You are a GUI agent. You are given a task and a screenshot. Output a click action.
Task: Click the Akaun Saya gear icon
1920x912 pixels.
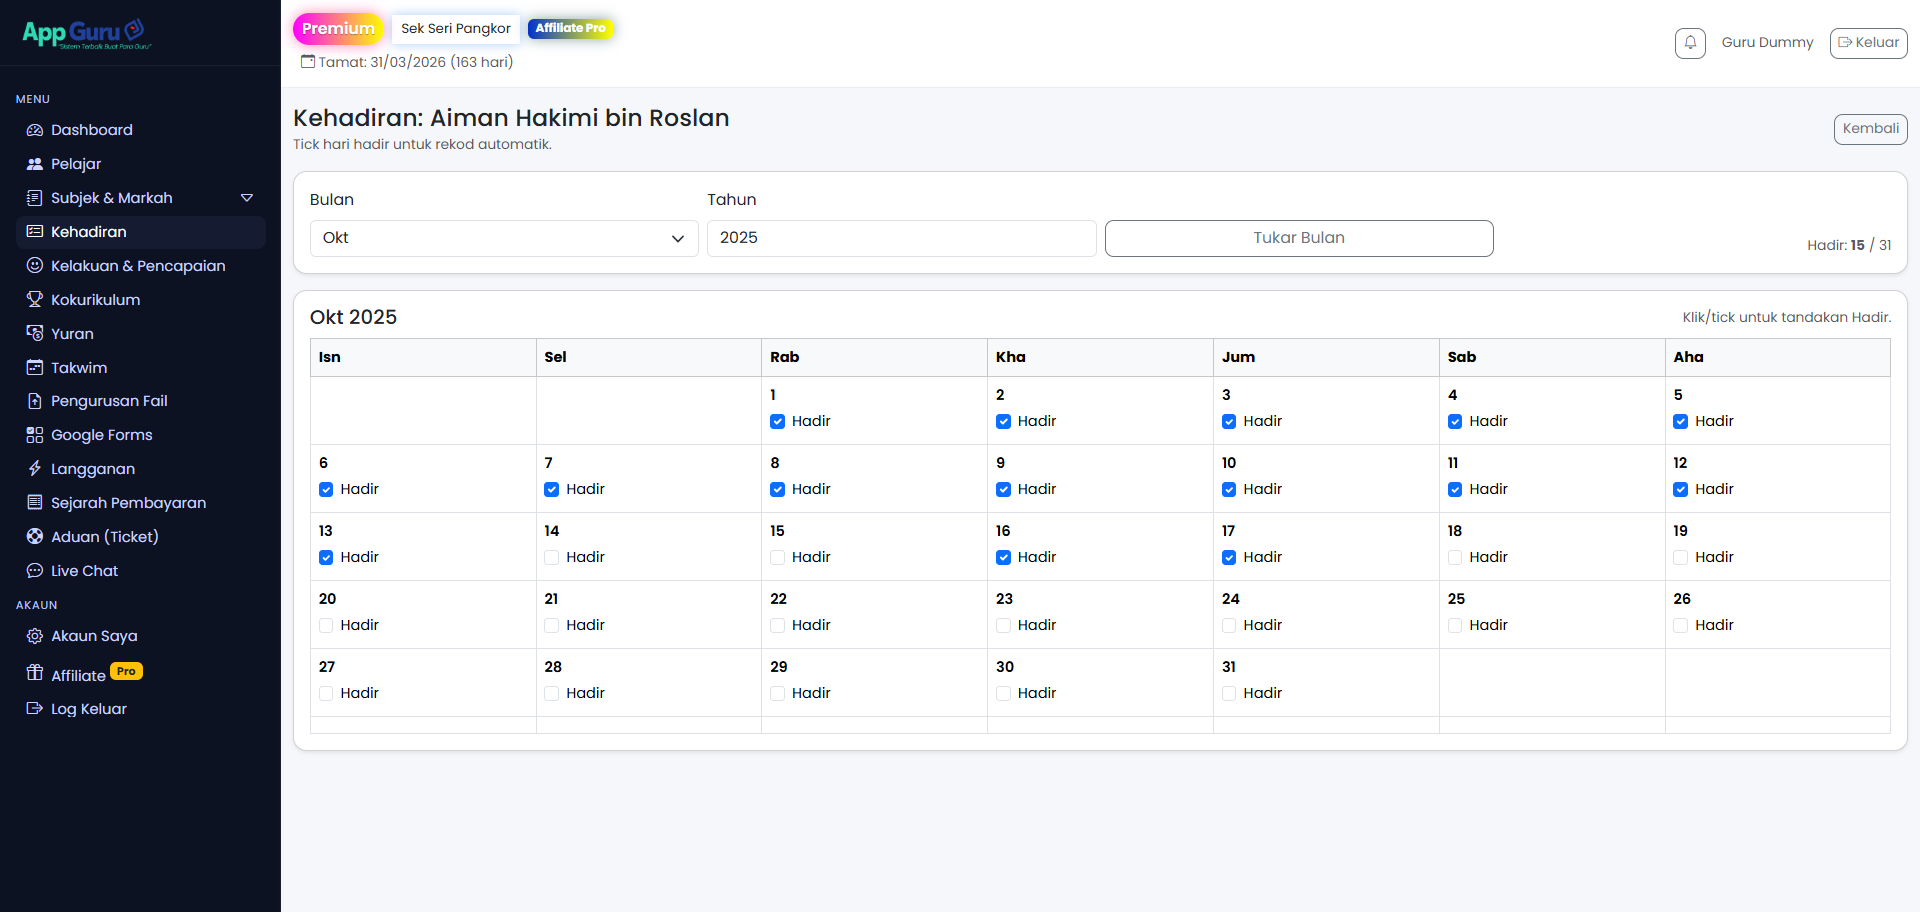point(35,636)
